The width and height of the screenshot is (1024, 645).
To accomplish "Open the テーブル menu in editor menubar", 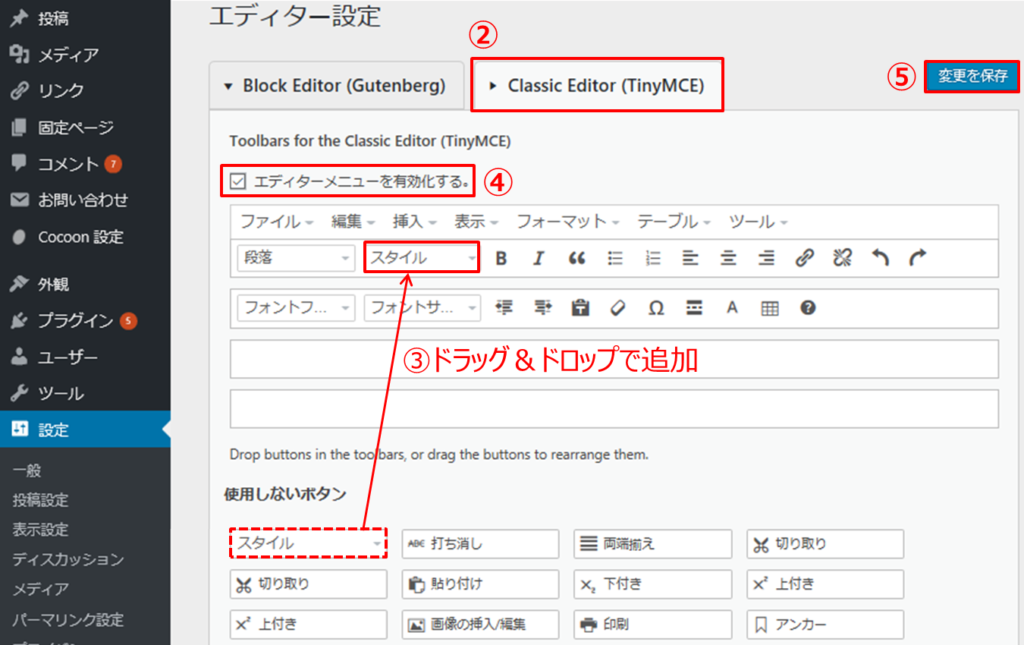I will [x=674, y=221].
